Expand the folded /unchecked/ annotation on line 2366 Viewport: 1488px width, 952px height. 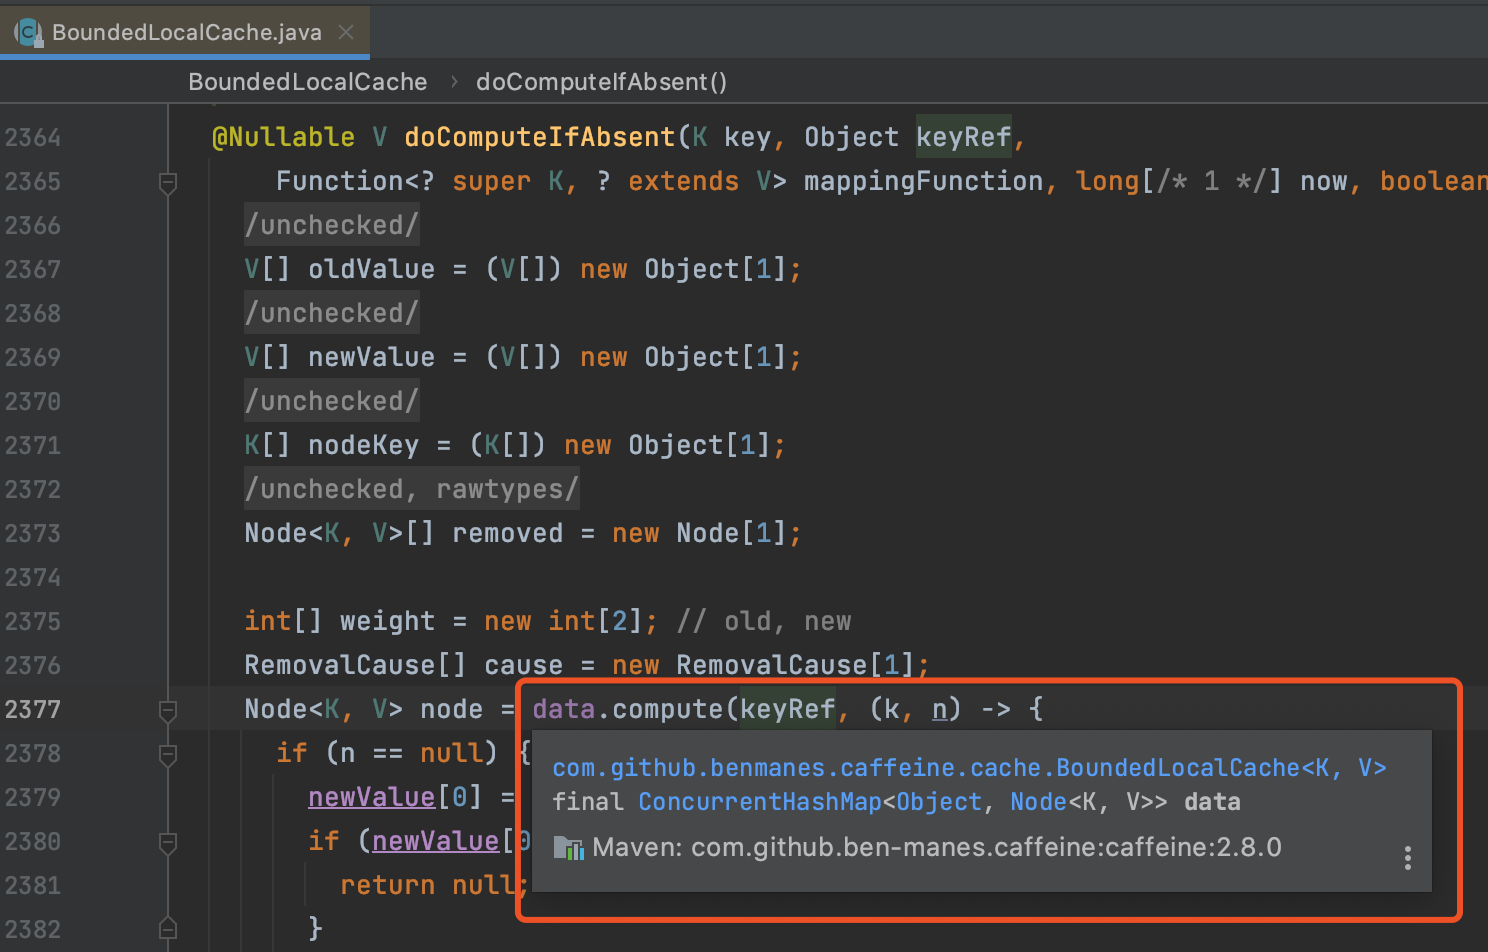click(x=332, y=225)
